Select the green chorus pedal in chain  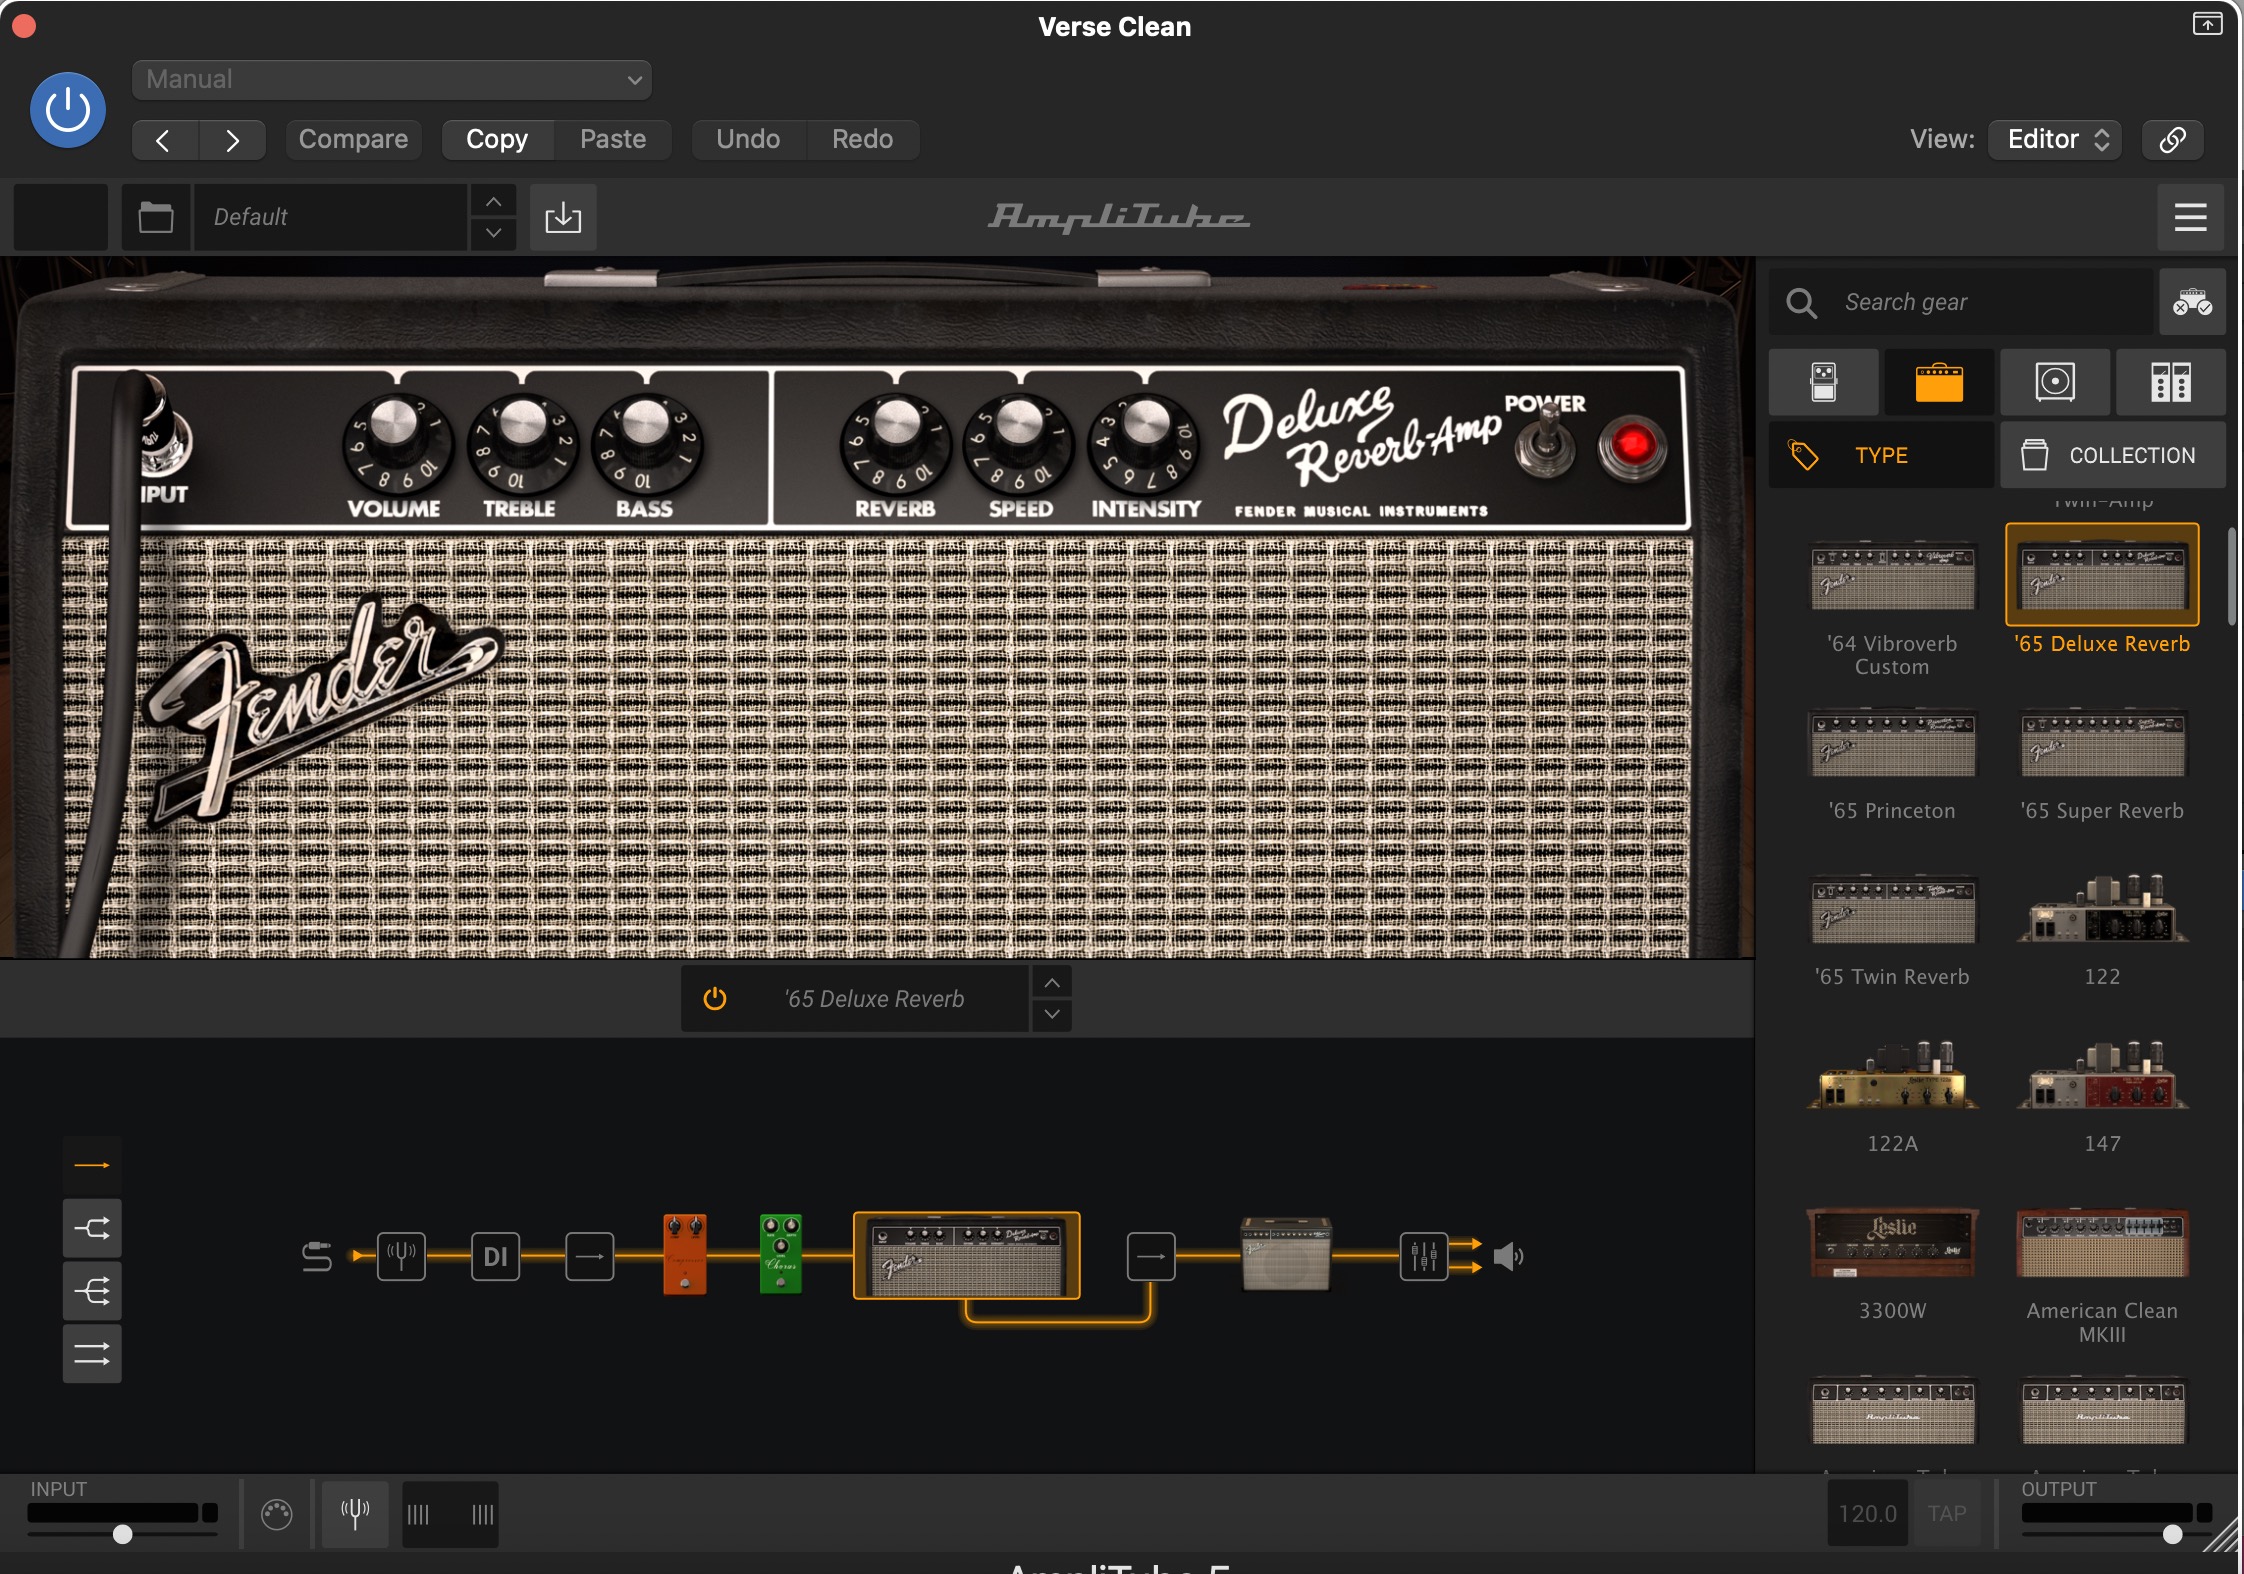pos(781,1254)
